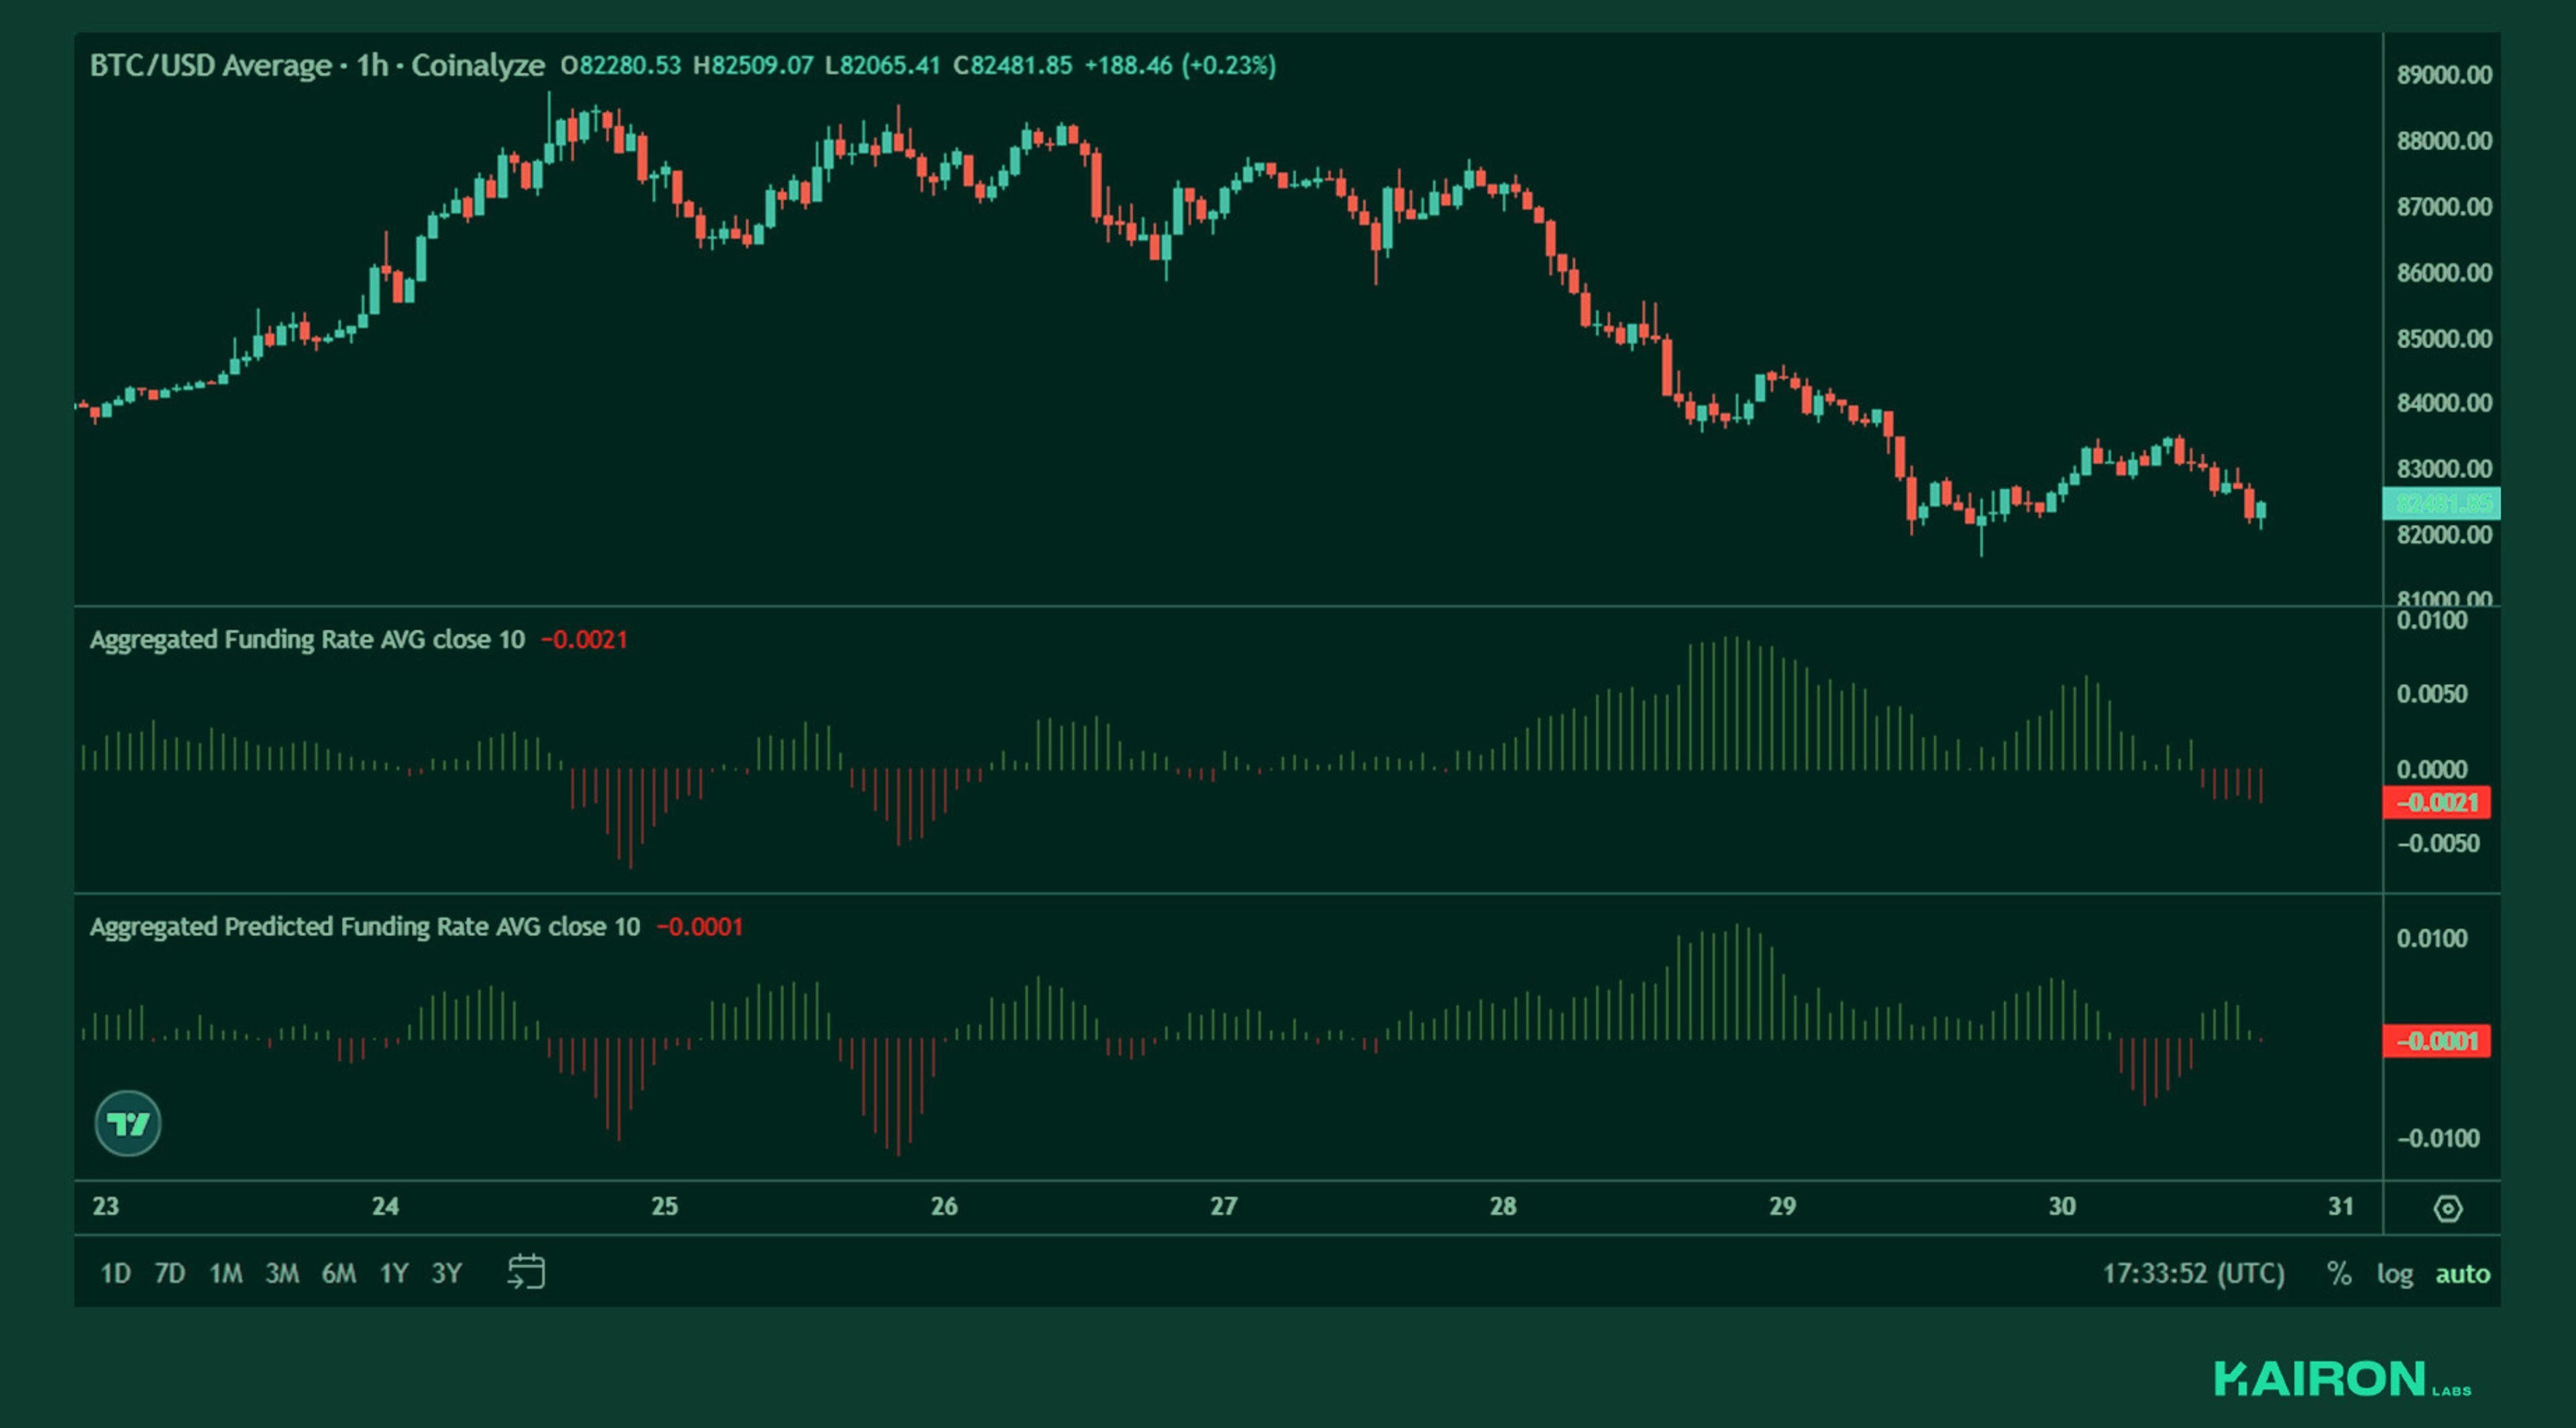Open chart settings gear icon

(2447, 1208)
